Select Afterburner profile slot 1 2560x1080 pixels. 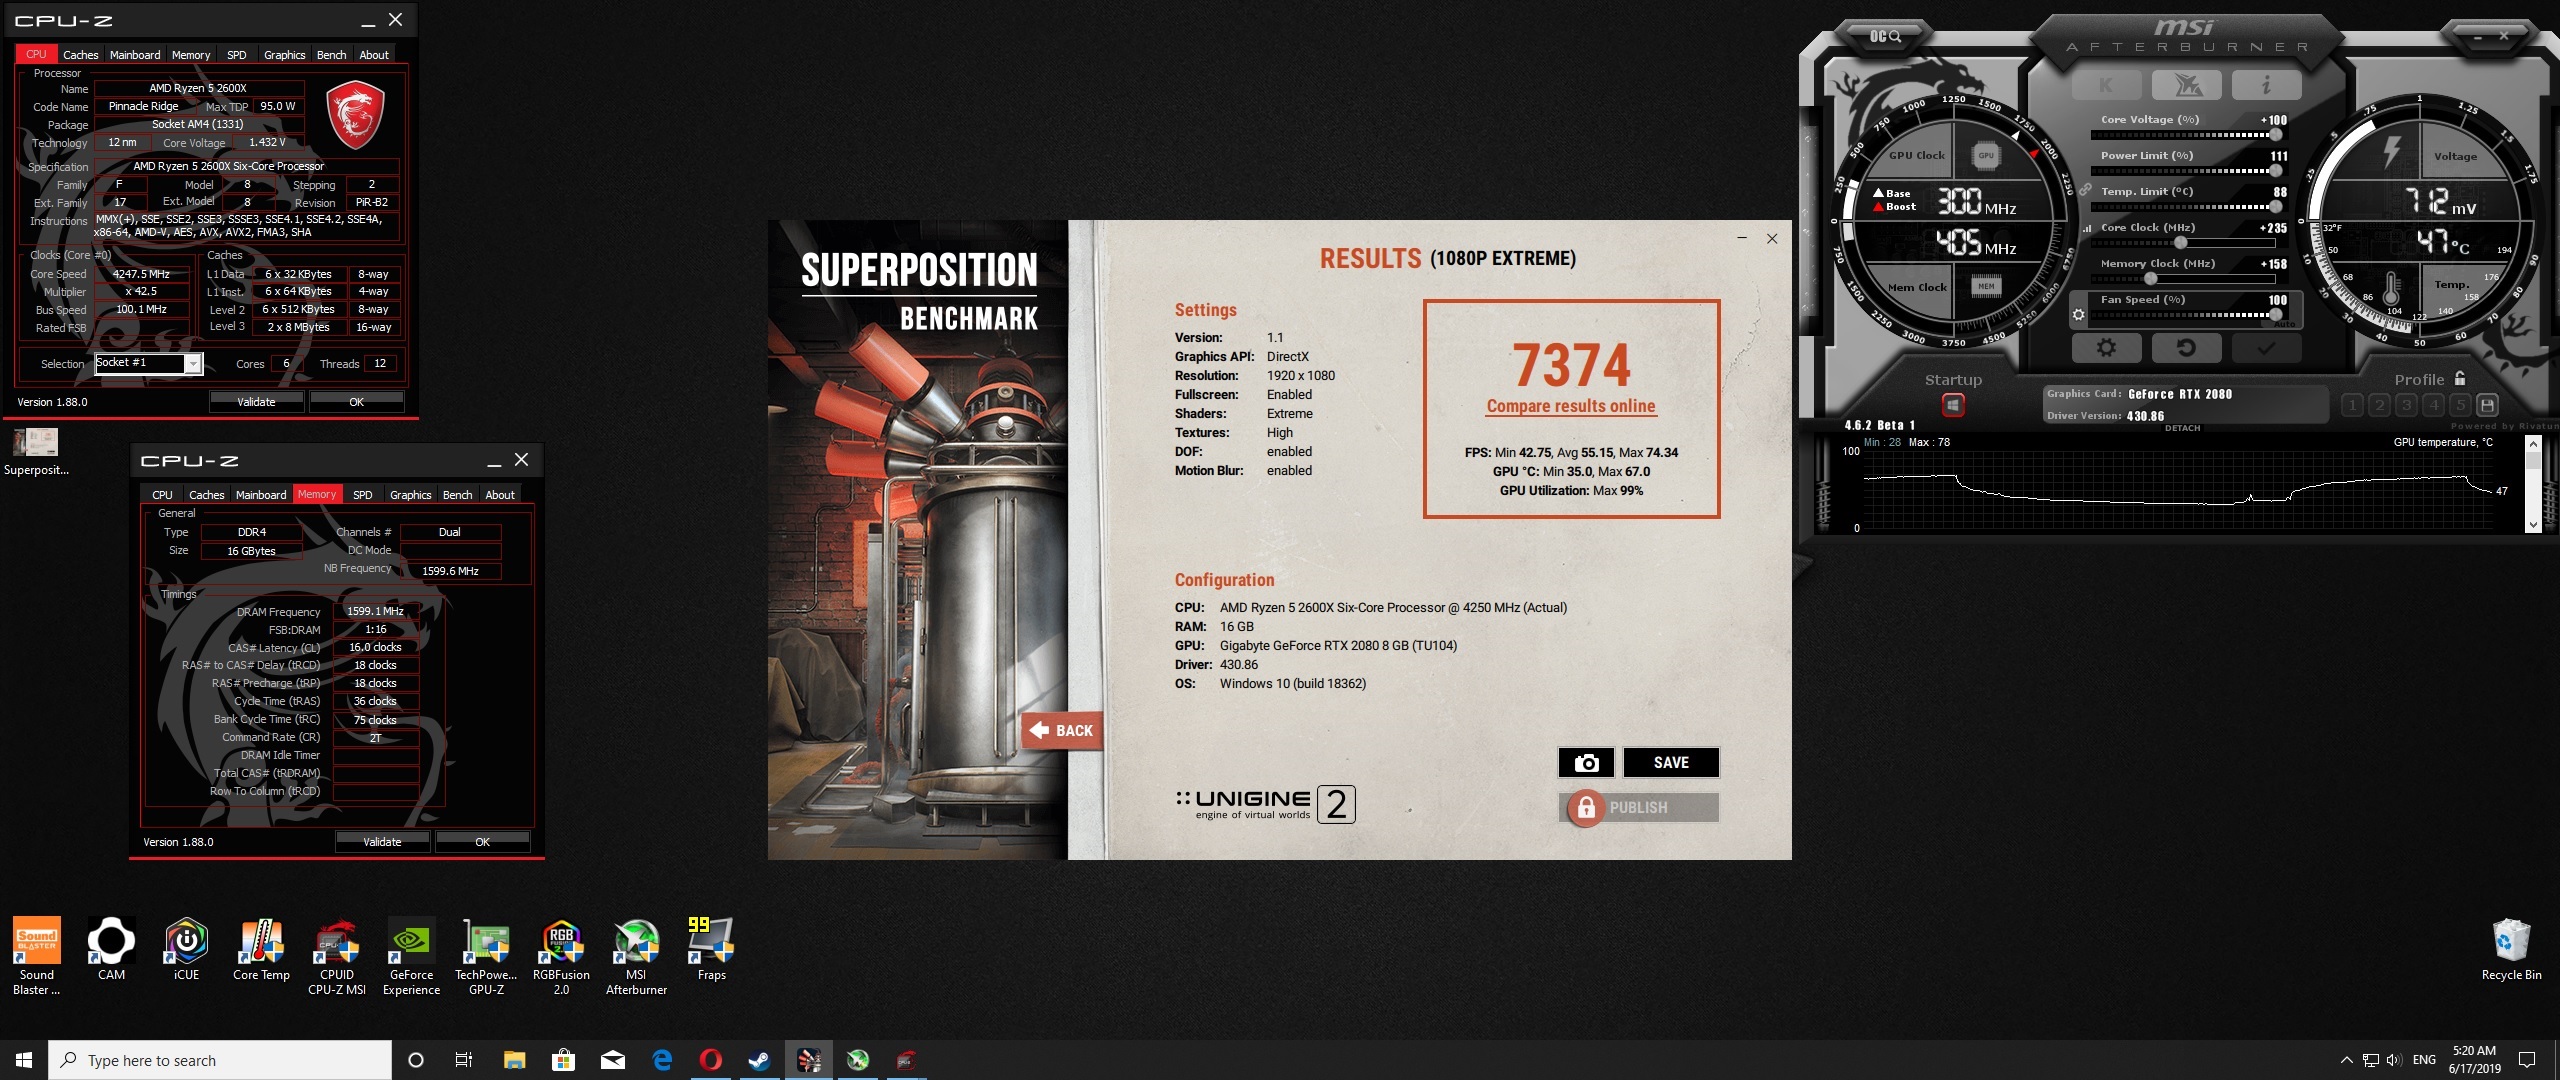click(x=2353, y=405)
